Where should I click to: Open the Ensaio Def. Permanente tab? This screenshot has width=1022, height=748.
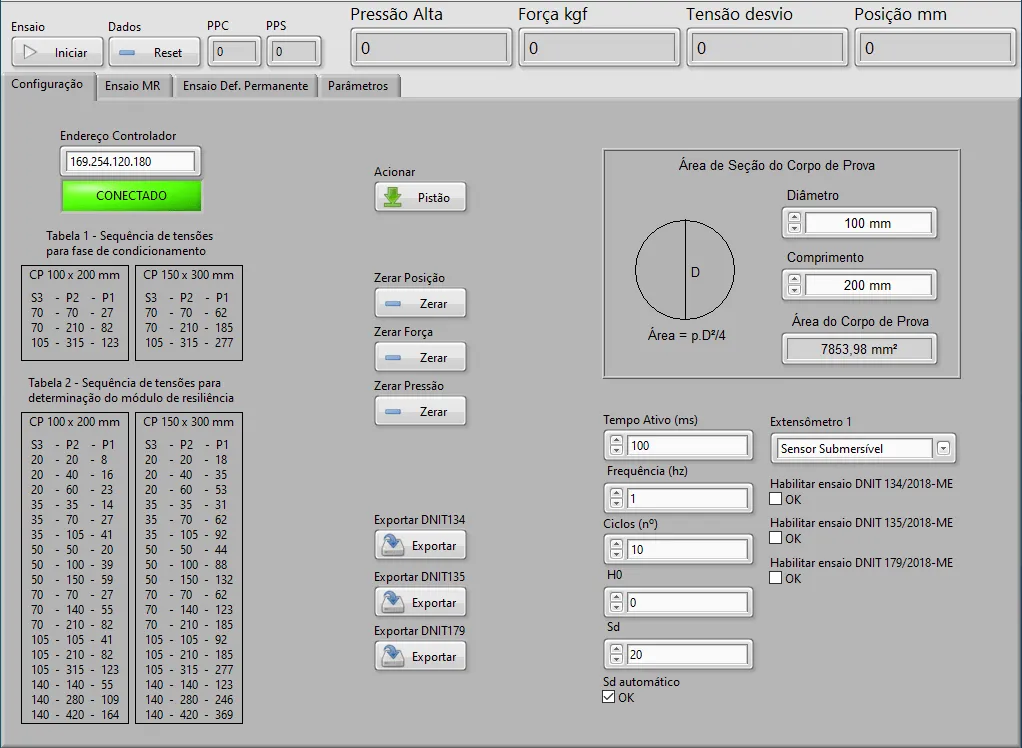click(x=245, y=86)
